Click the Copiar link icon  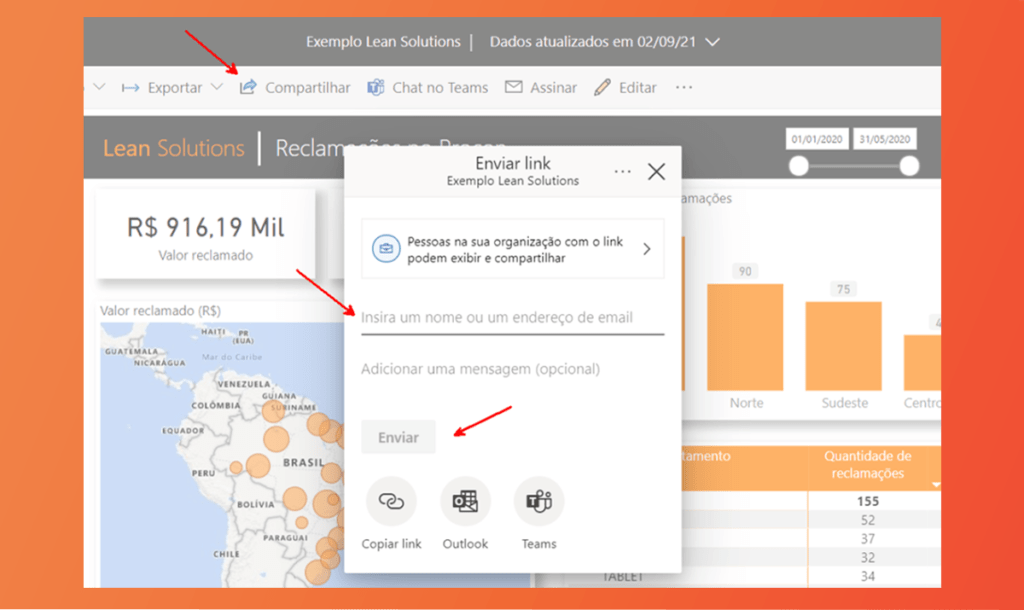(x=391, y=502)
